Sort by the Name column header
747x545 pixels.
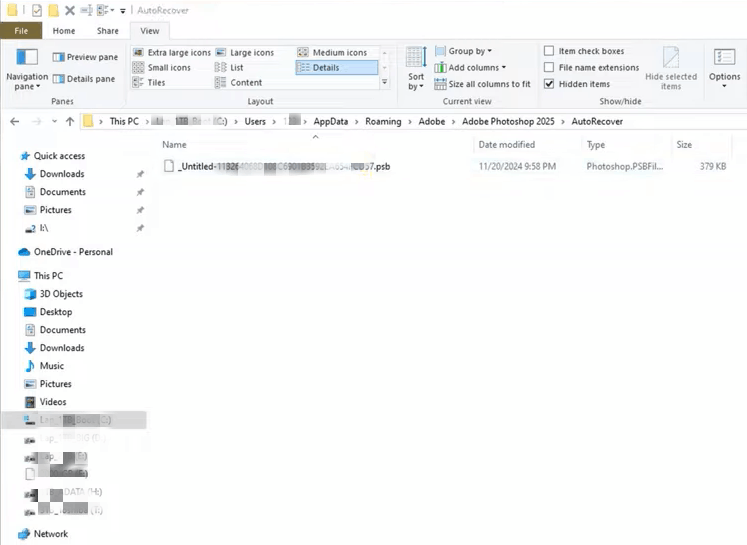click(x=174, y=145)
